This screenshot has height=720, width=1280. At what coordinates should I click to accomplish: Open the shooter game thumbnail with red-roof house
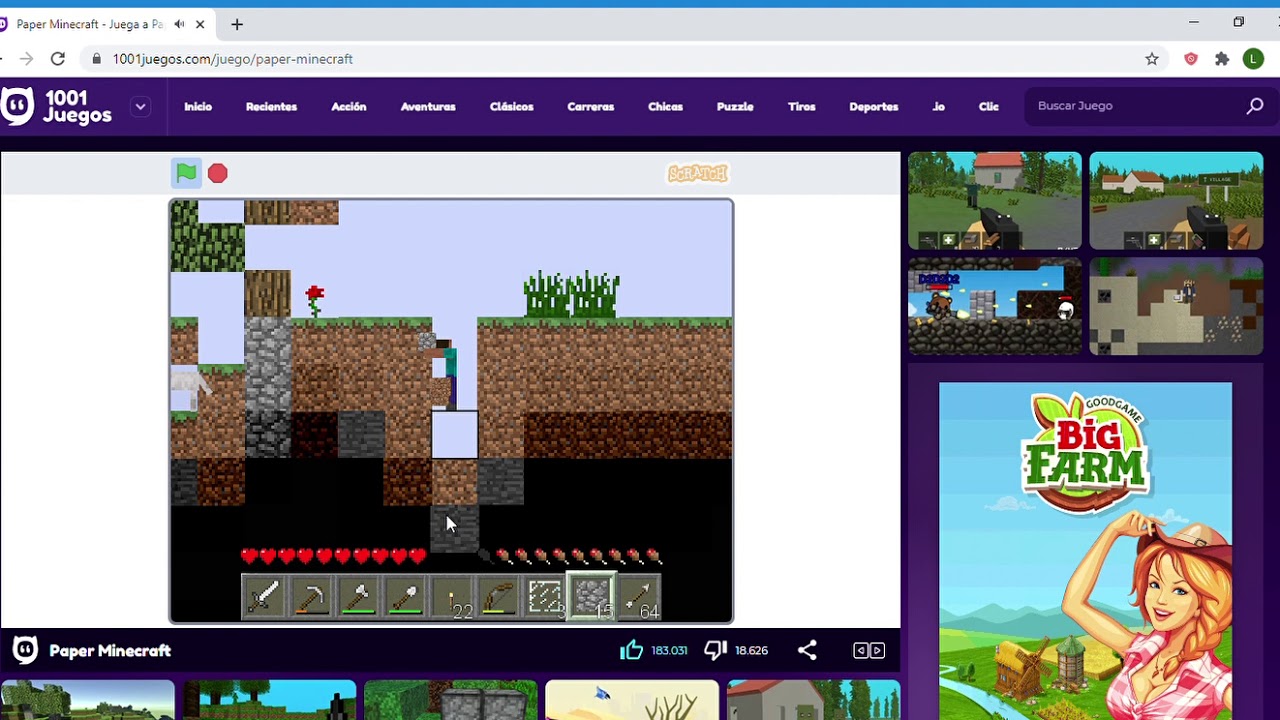tap(994, 201)
